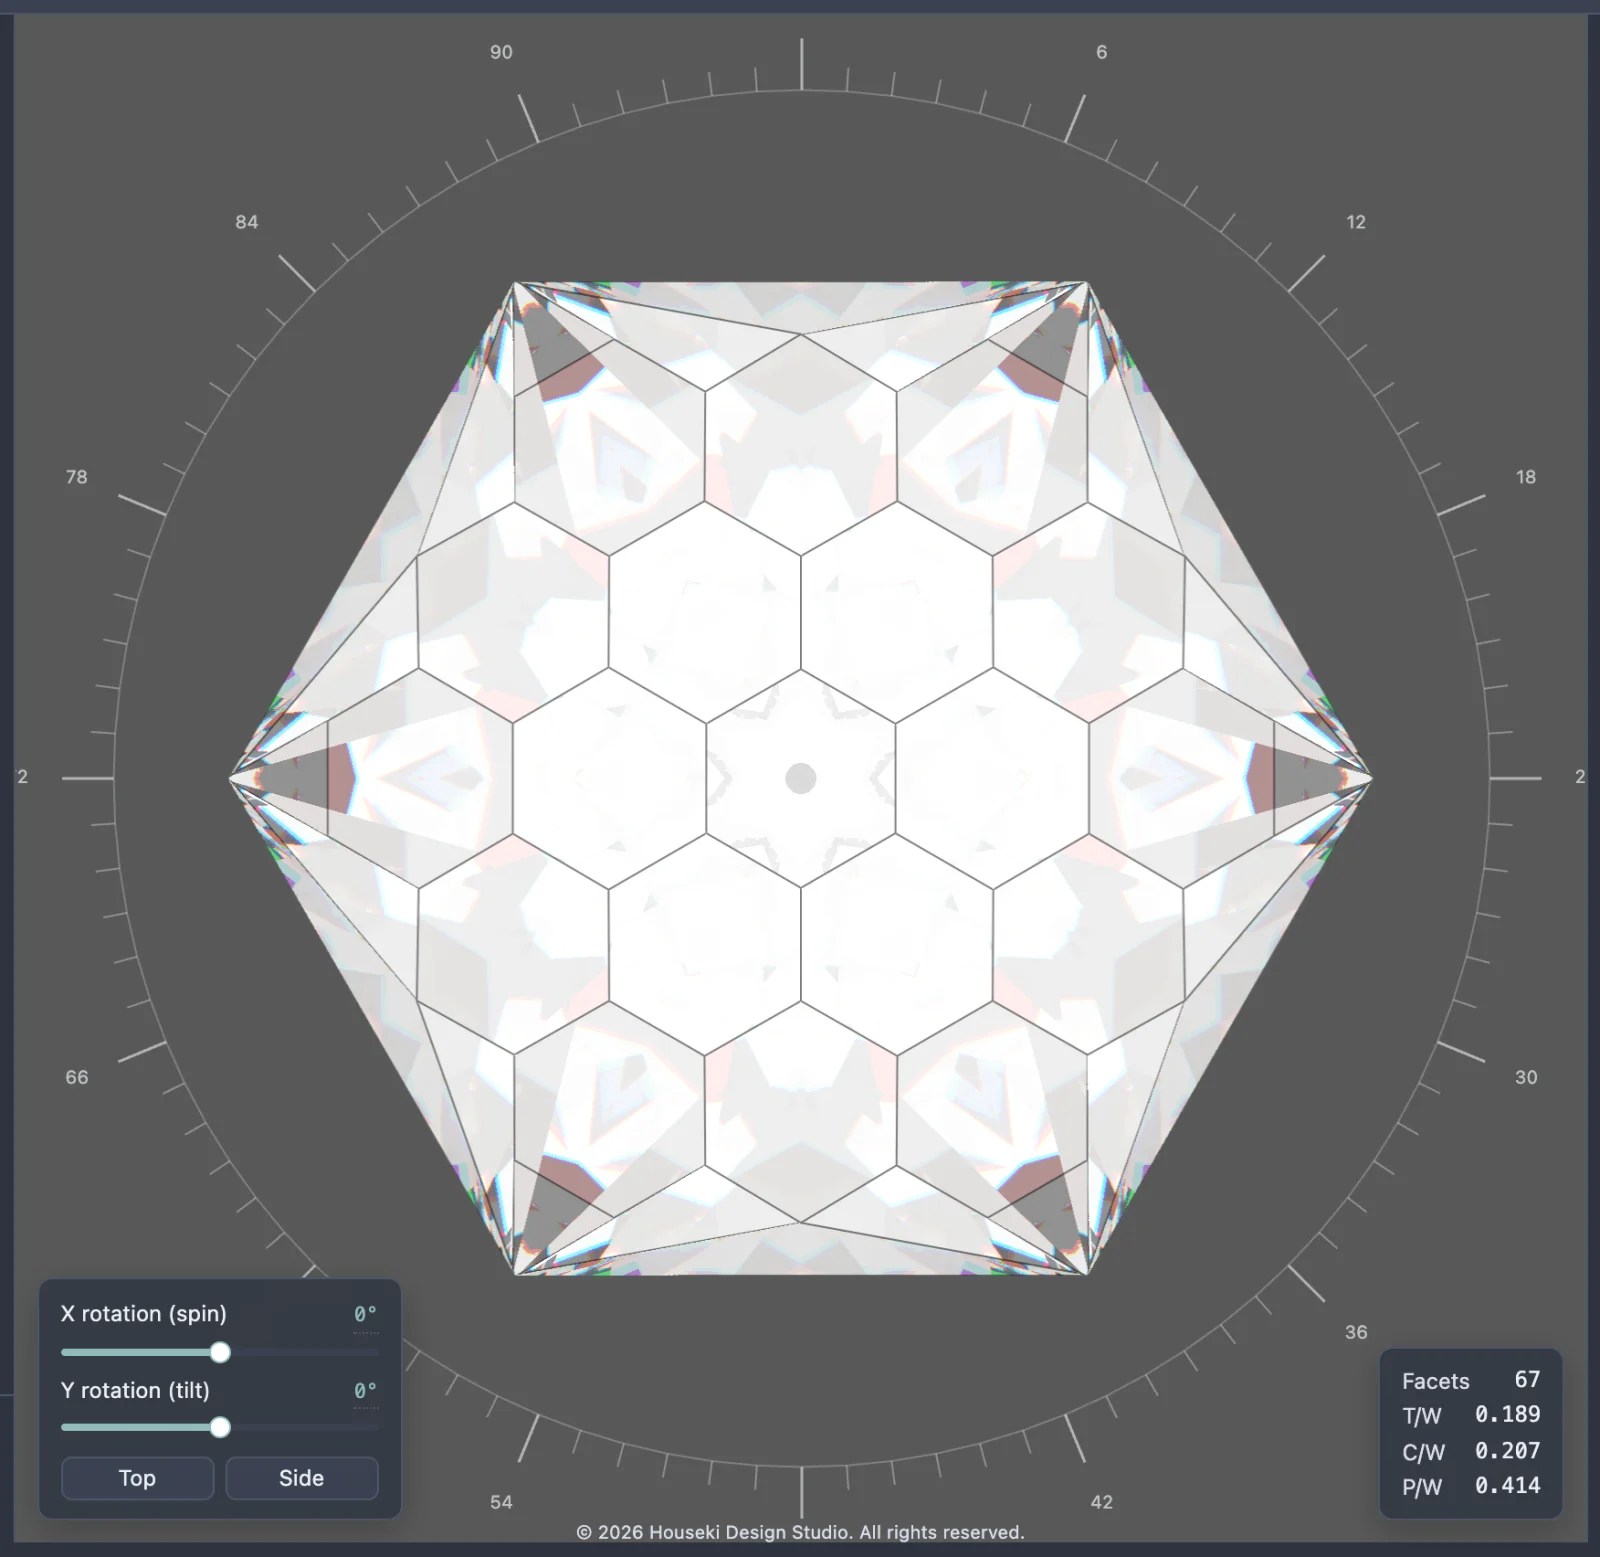The image size is (1600, 1557).
Task: Select the Y rotation degree value field
Action: (x=365, y=1391)
